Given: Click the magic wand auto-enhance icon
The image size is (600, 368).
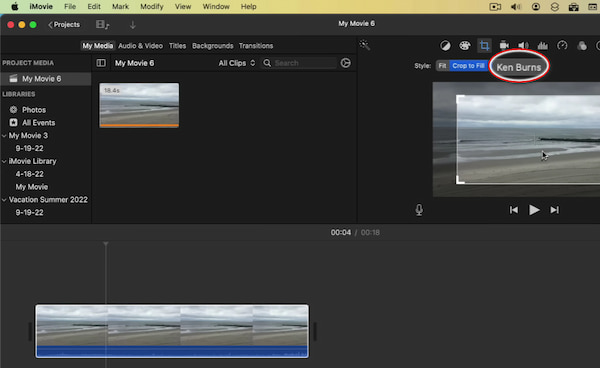Looking at the screenshot, I should click(x=365, y=45).
